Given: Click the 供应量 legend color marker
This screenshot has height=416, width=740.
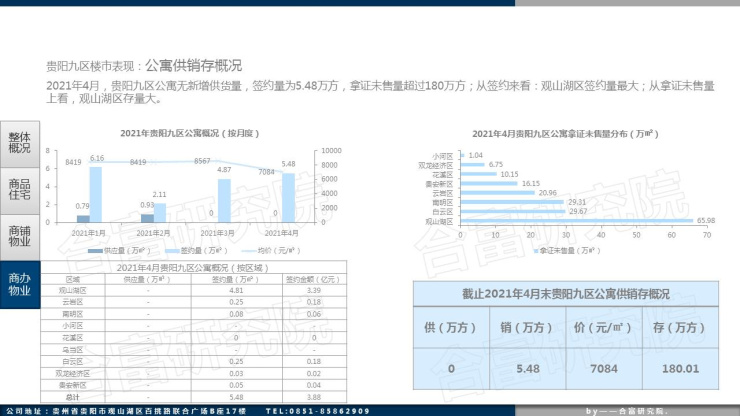Looking at the screenshot, I should (95, 251).
